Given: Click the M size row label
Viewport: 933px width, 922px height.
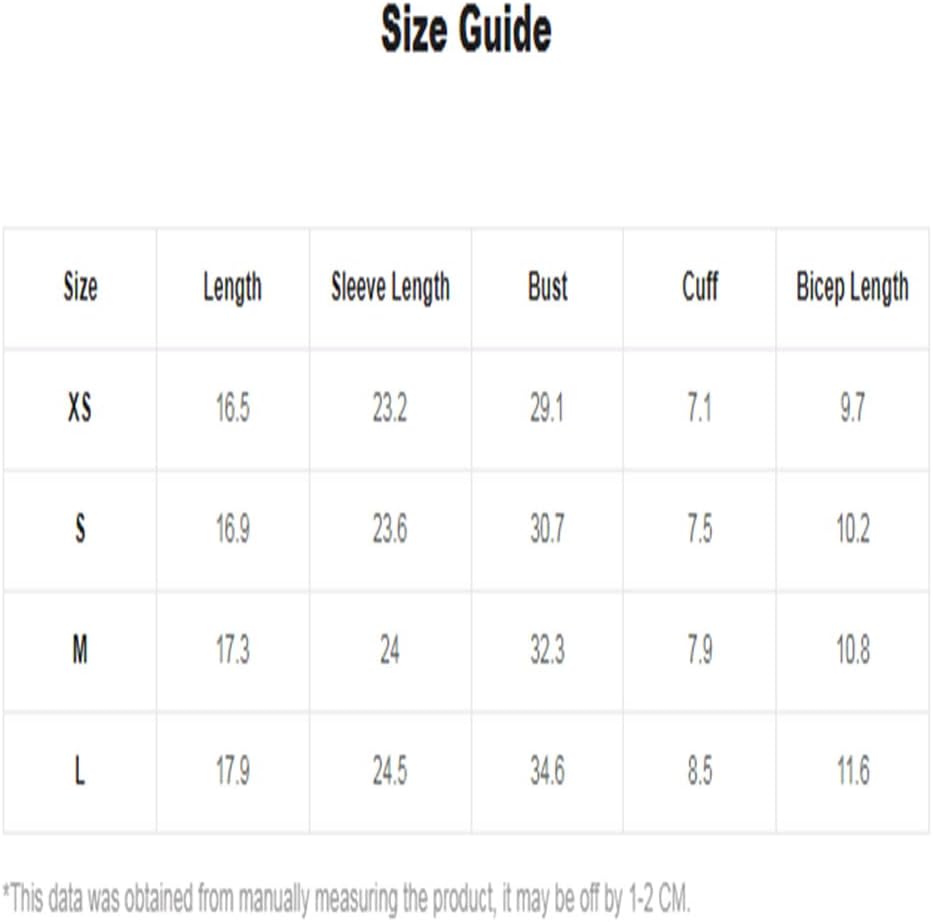Looking at the screenshot, I should click(80, 649).
